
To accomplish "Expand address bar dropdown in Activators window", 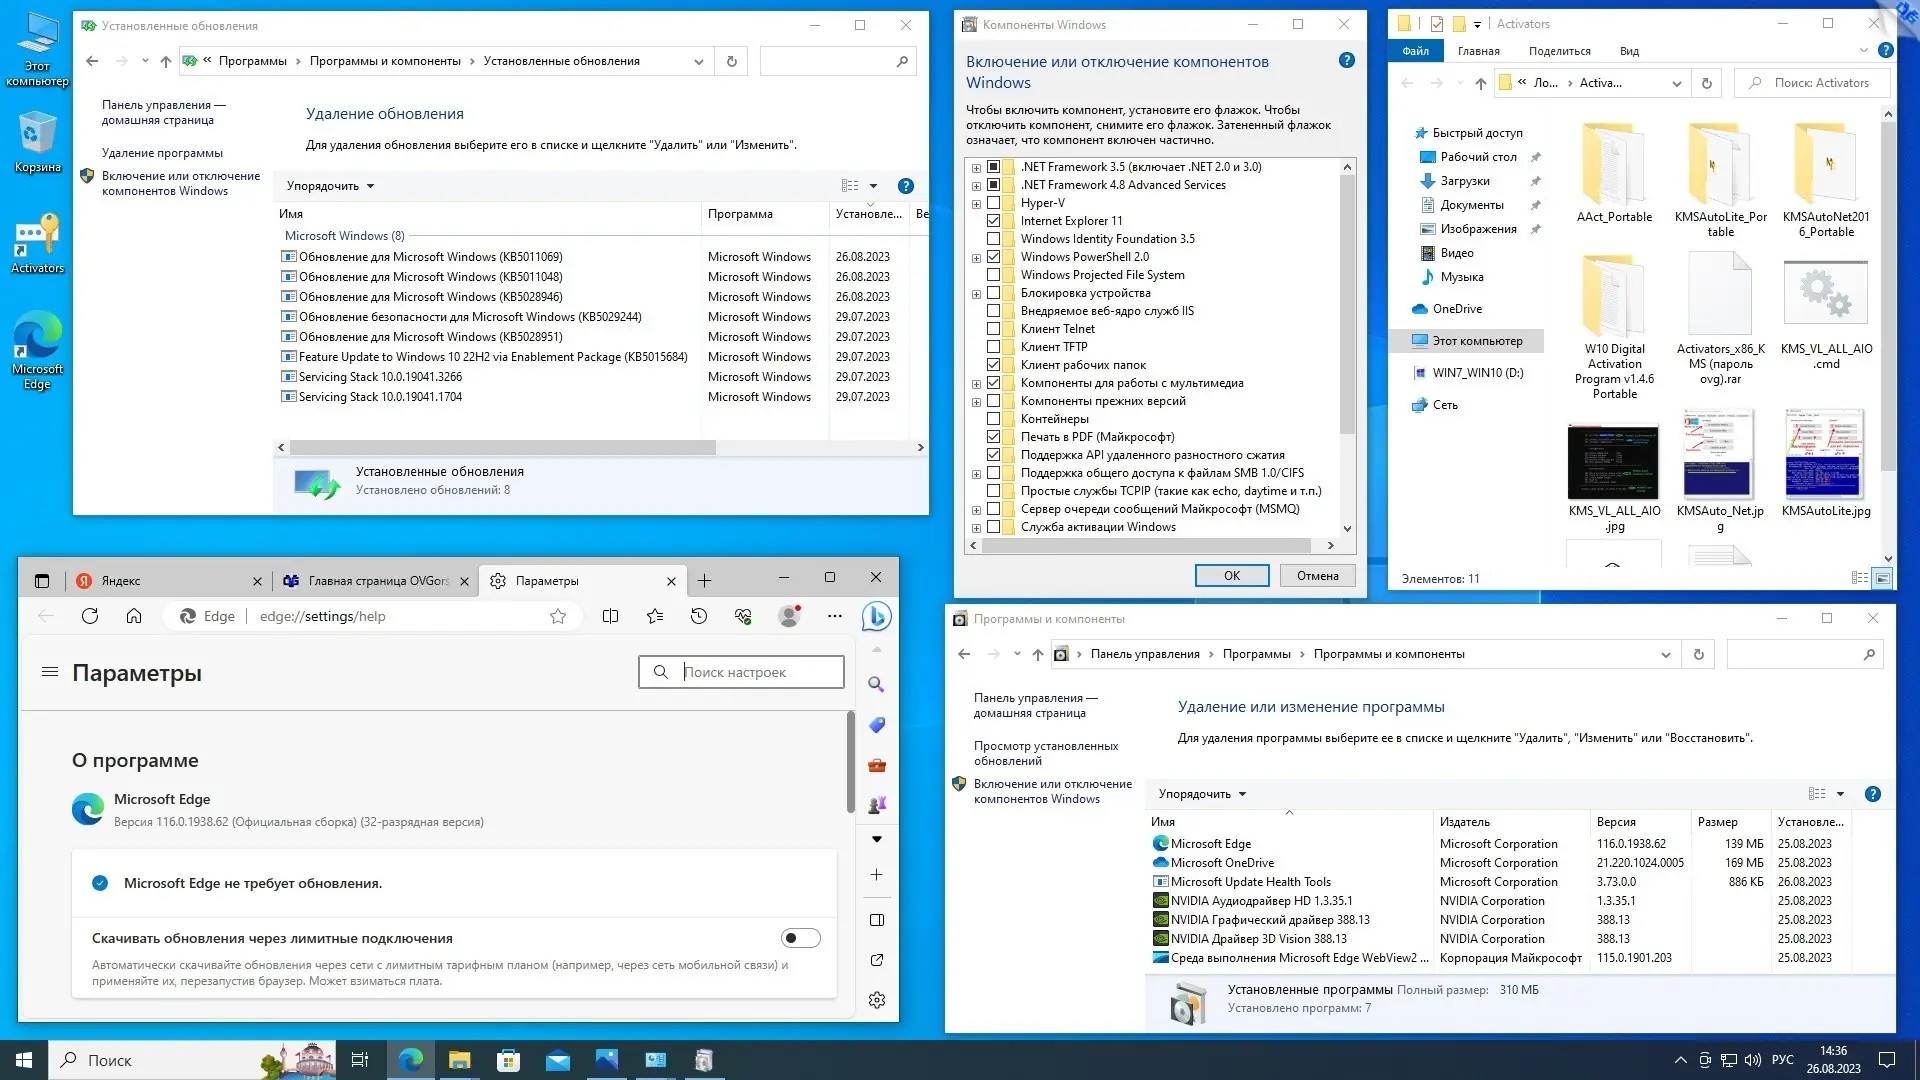I will (1676, 83).
